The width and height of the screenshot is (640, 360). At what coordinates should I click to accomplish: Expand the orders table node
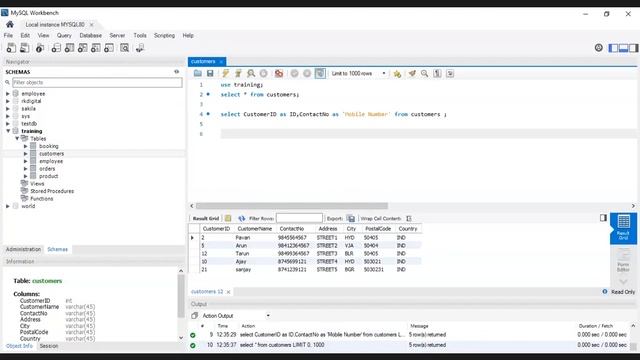(25, 169)
